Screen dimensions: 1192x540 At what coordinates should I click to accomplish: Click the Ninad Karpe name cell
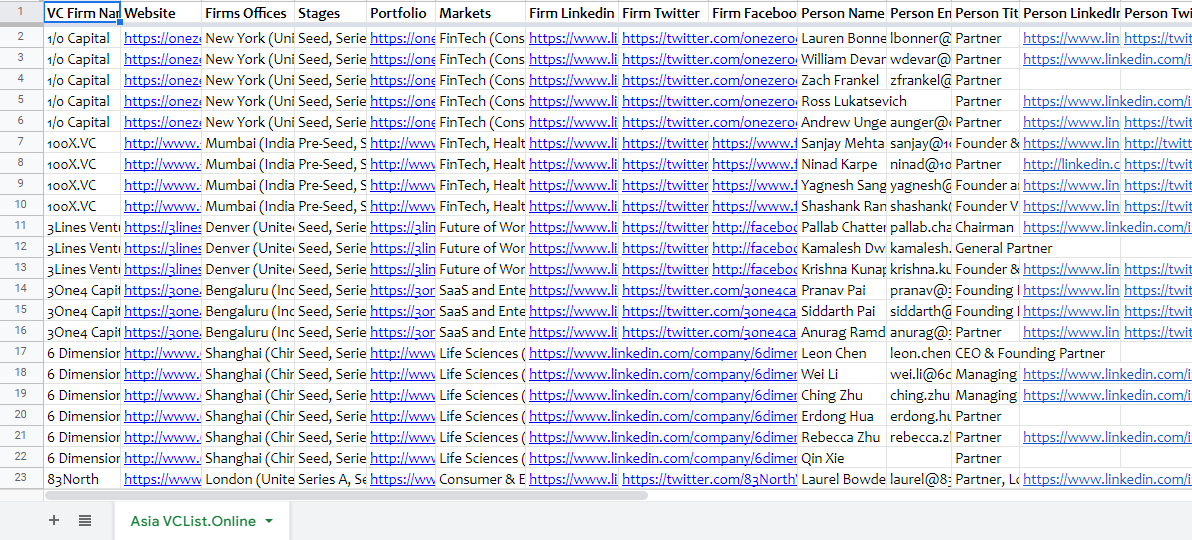tap(842, 164)
